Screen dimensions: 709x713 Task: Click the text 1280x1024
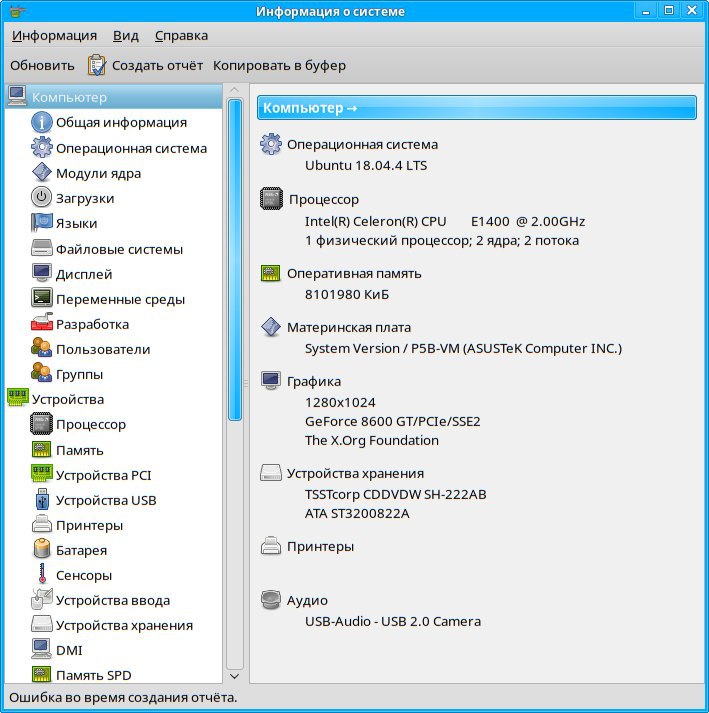tap(340, 402)
